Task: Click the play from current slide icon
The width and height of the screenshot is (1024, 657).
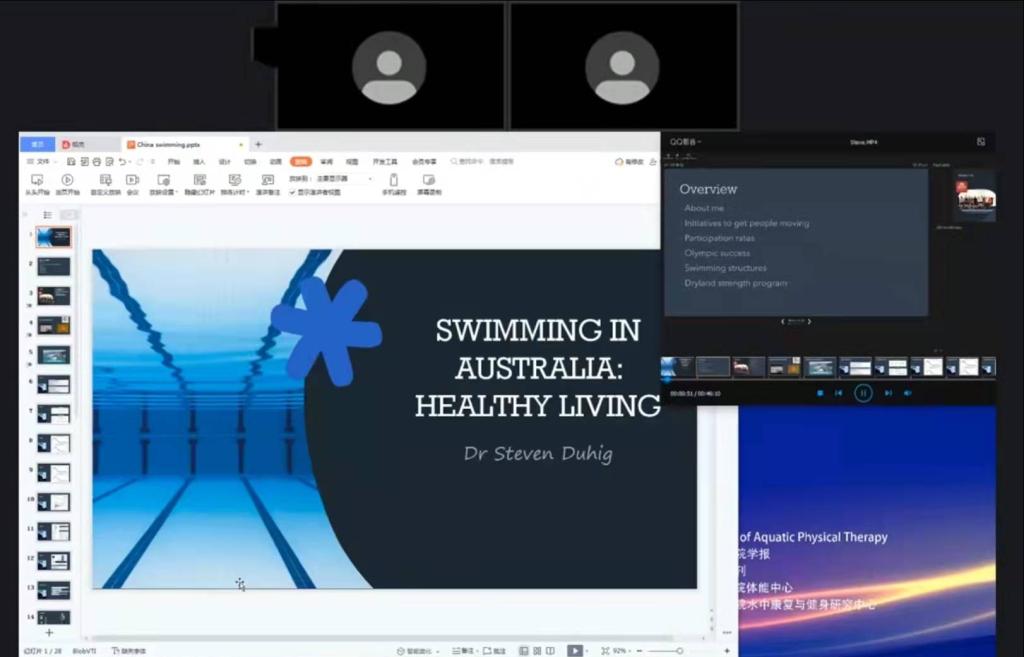Action: tap(67, 183)
